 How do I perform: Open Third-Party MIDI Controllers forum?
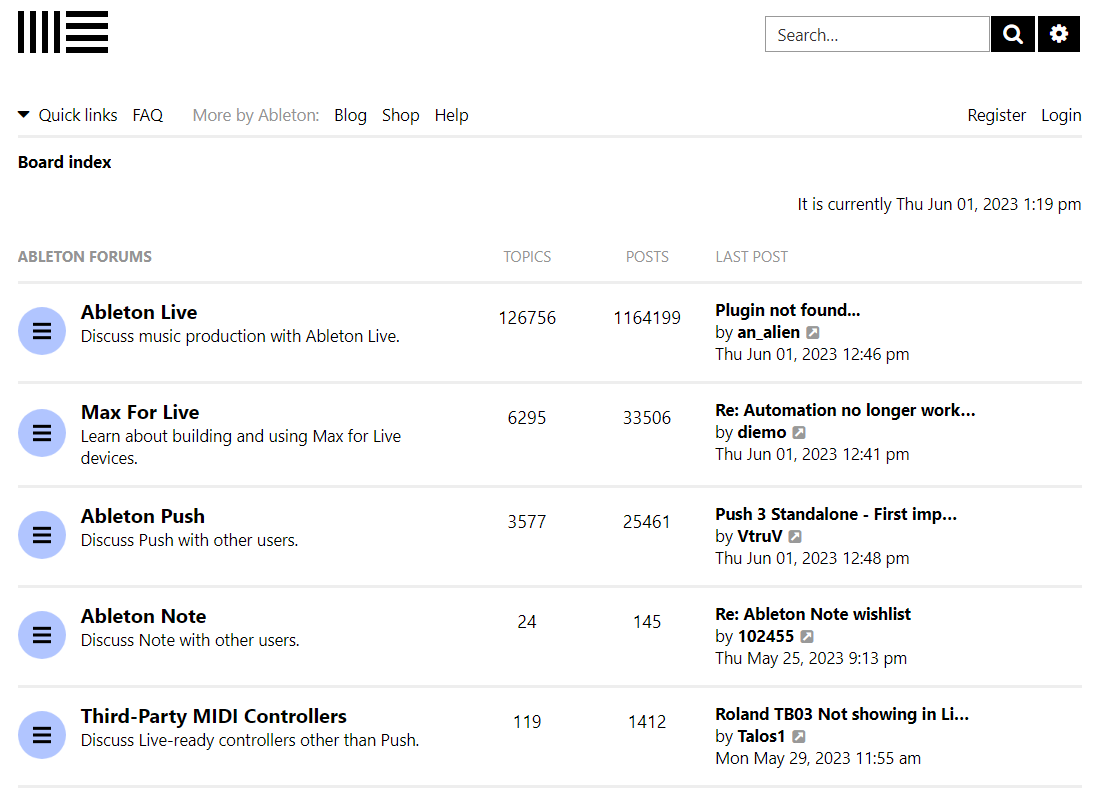point(214,717)
